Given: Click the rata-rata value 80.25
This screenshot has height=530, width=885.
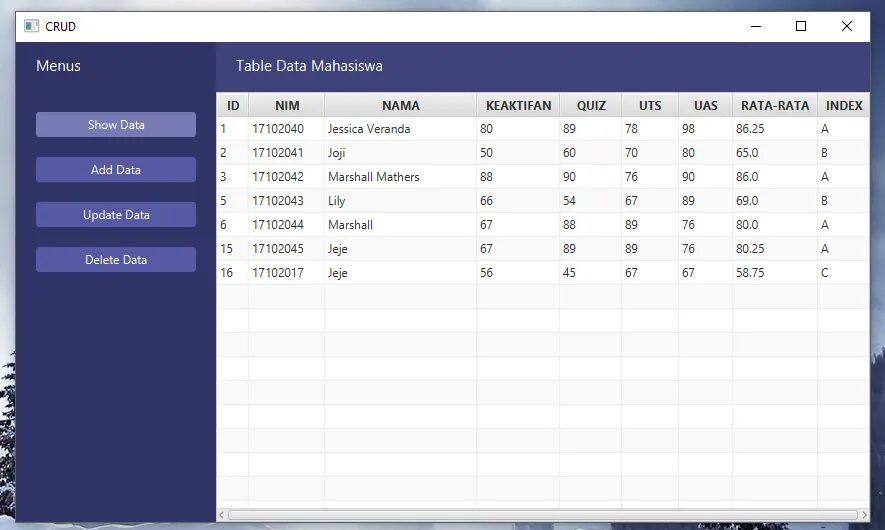Looking at the screenshot, I should tap(775, 249).
